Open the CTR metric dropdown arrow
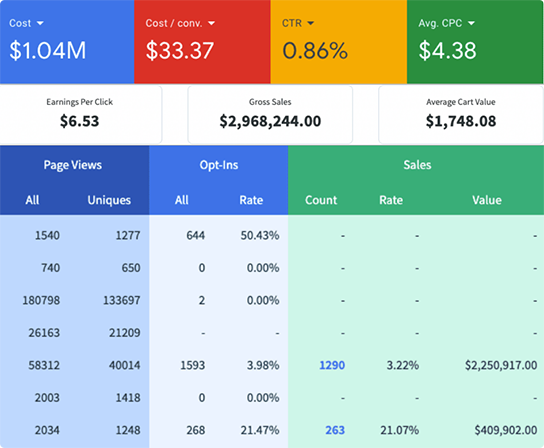The image size is (544, 448). [311, 23]
